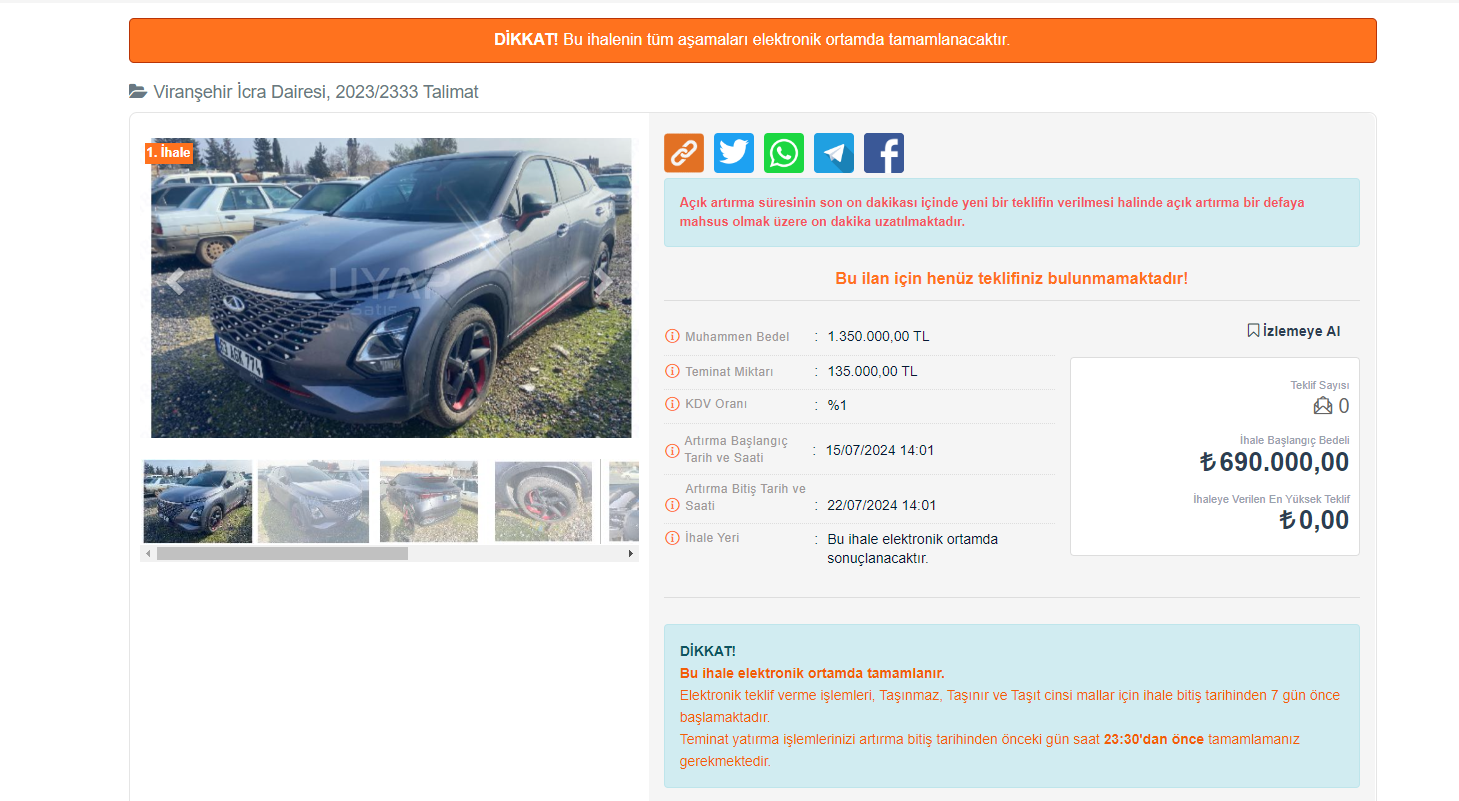Open the second thumbnail photo of the car
The width and height of the screenshot is (1459, 801).
pyautogui.click(x=313, y=501)
